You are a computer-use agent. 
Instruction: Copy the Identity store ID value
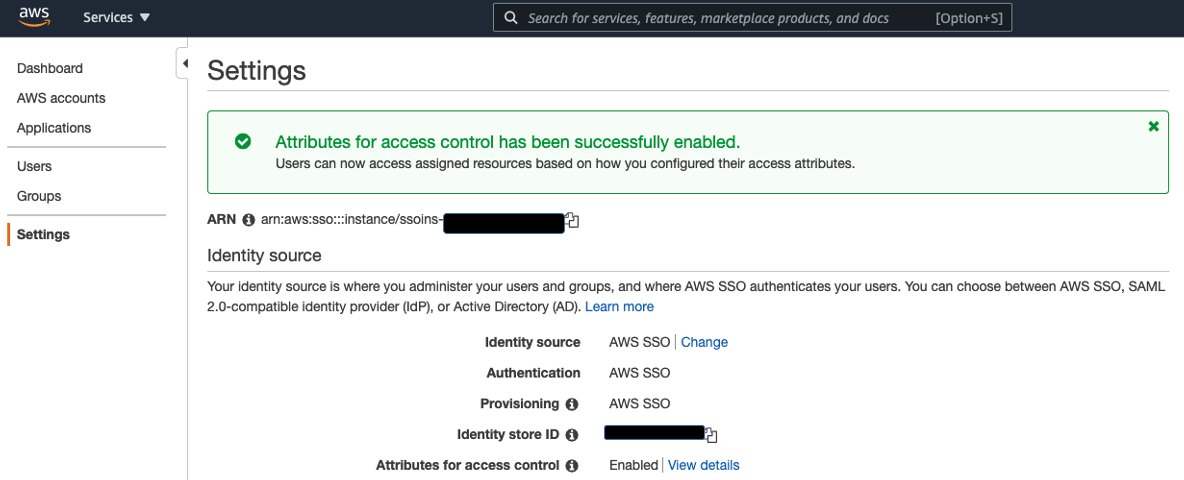point(711,434)
